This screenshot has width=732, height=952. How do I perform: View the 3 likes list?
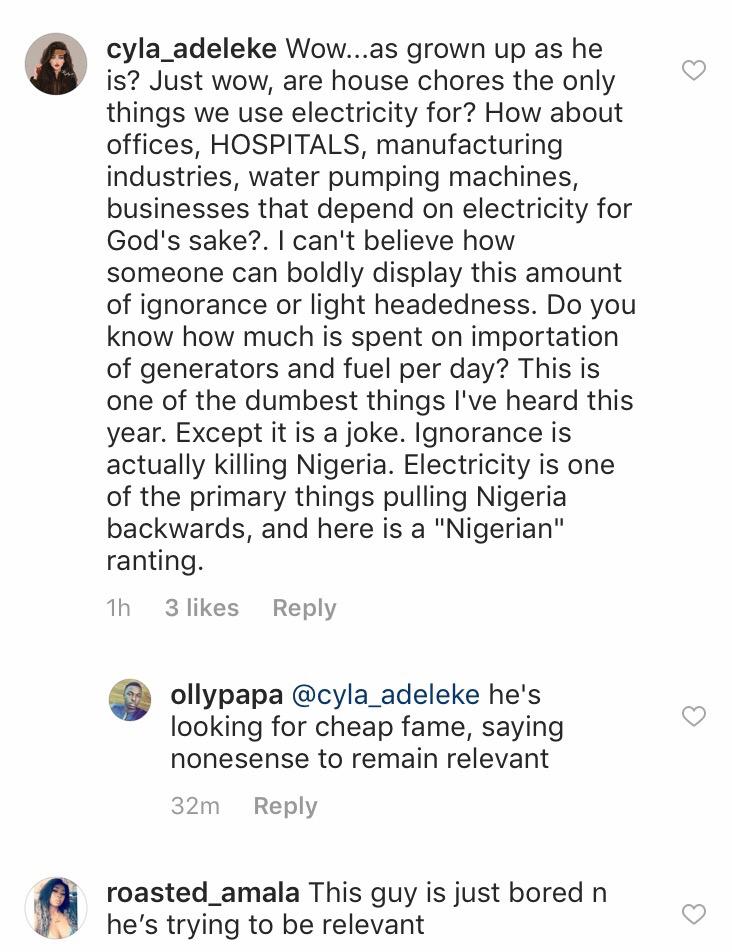202,608
